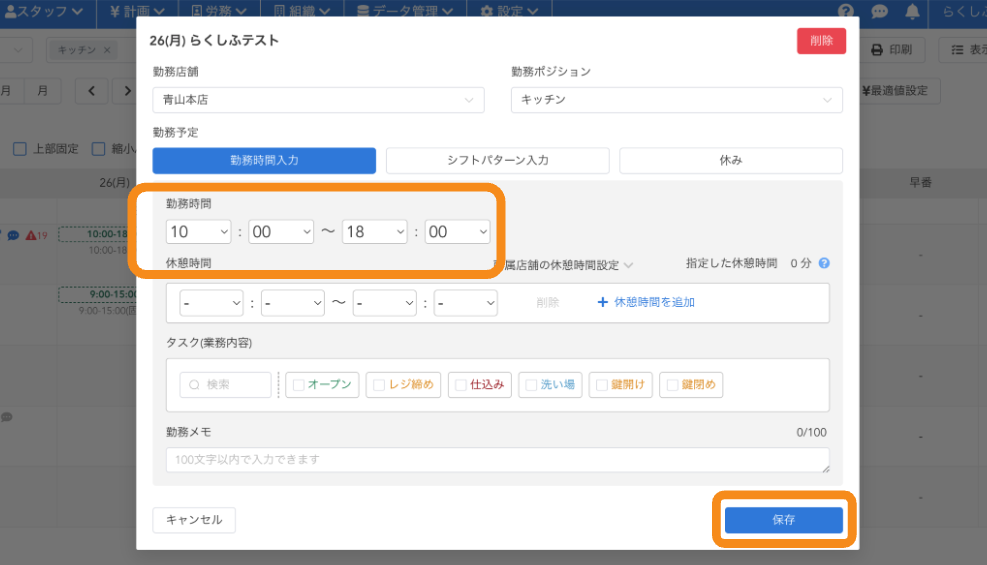987x565 pixels.
Task: Click the 勤務メモ text field
Action: point(497,460)
